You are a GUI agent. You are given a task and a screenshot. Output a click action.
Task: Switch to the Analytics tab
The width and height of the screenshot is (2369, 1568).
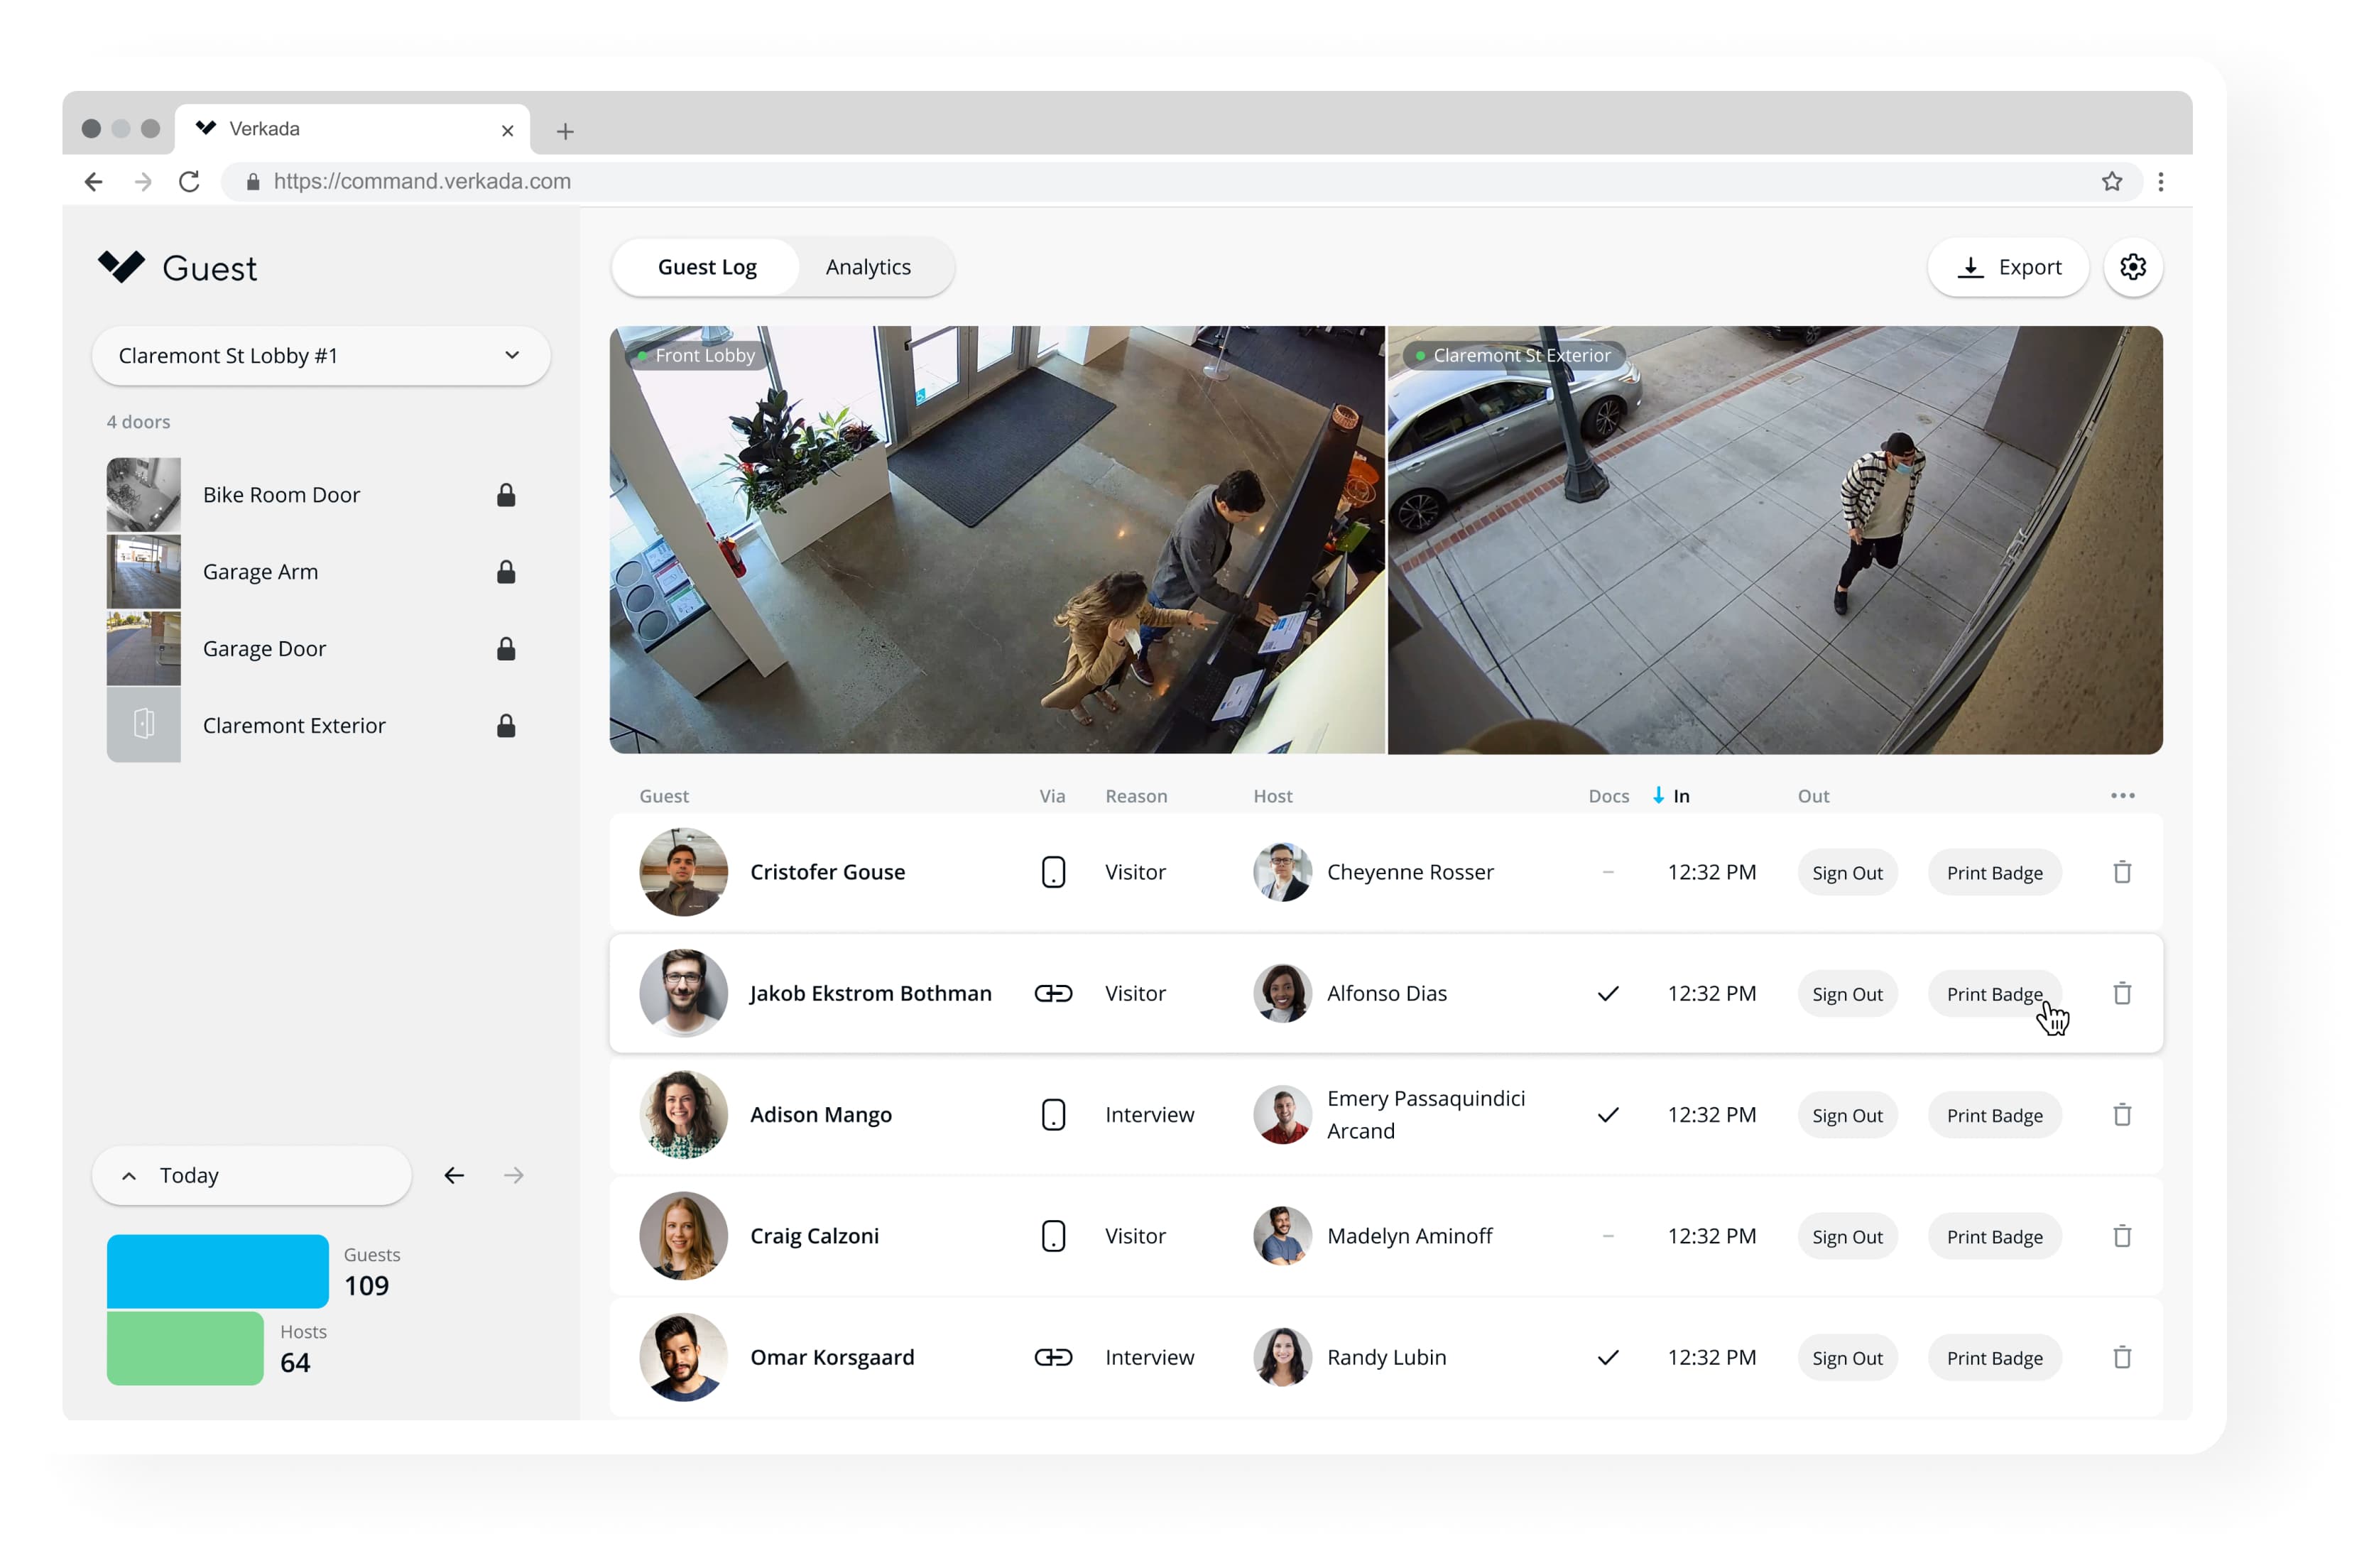867,267
